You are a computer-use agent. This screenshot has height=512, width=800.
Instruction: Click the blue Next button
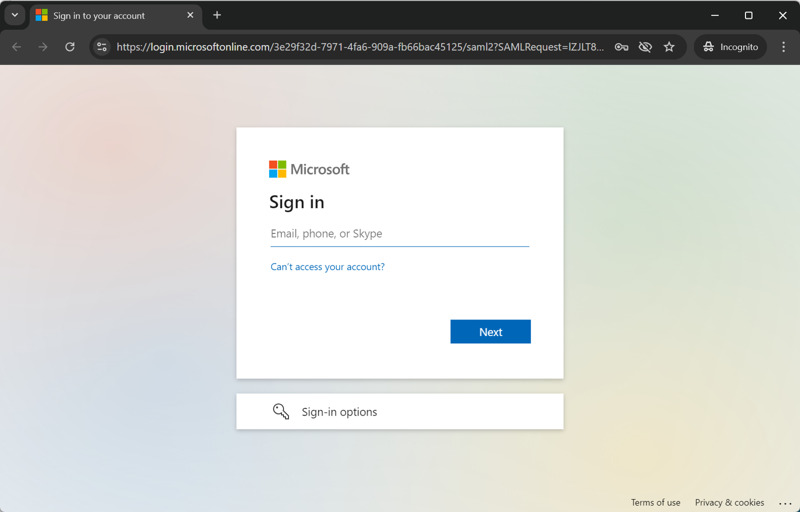[x=490, y=331]
